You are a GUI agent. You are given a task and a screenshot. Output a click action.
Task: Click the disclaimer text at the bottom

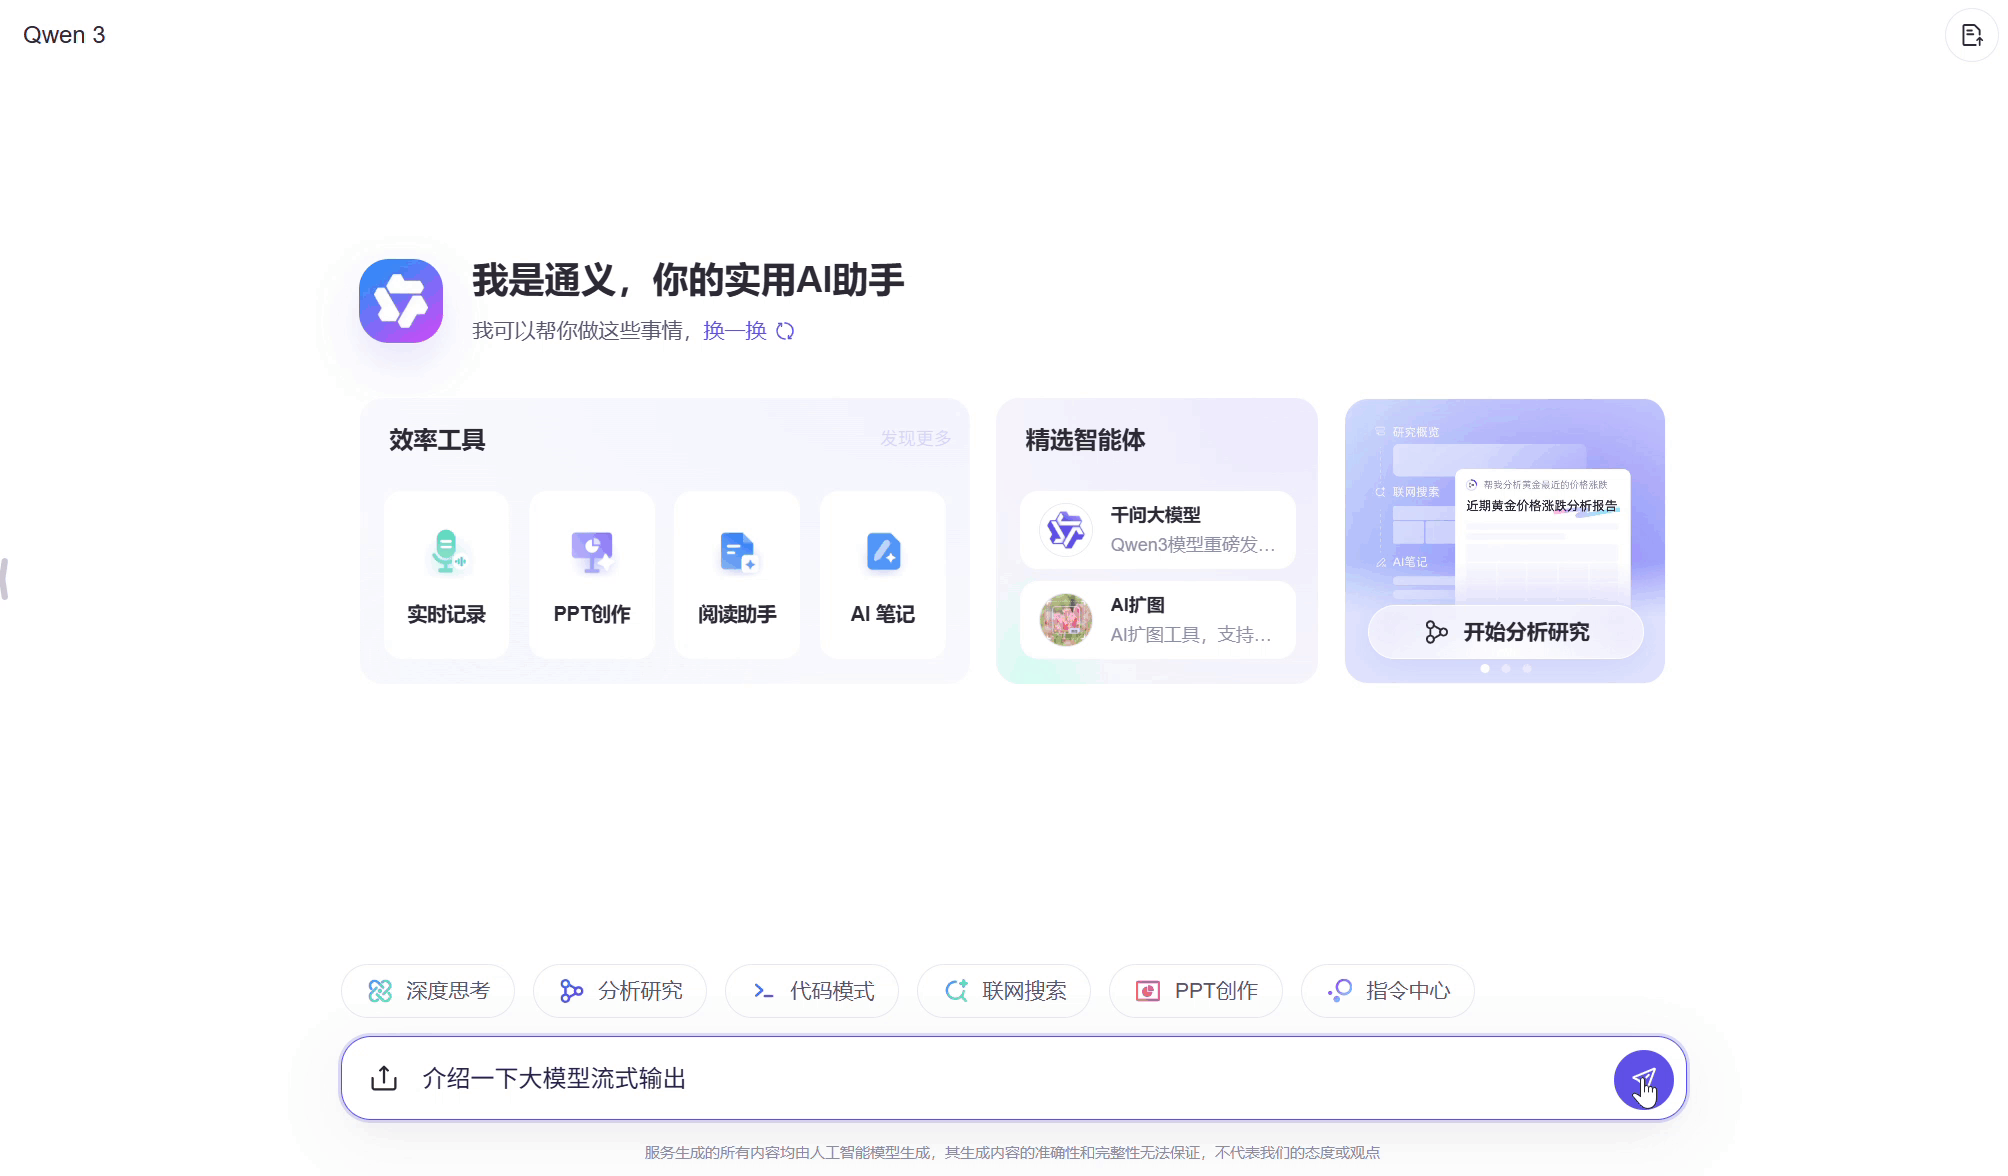(1012, 1153)
